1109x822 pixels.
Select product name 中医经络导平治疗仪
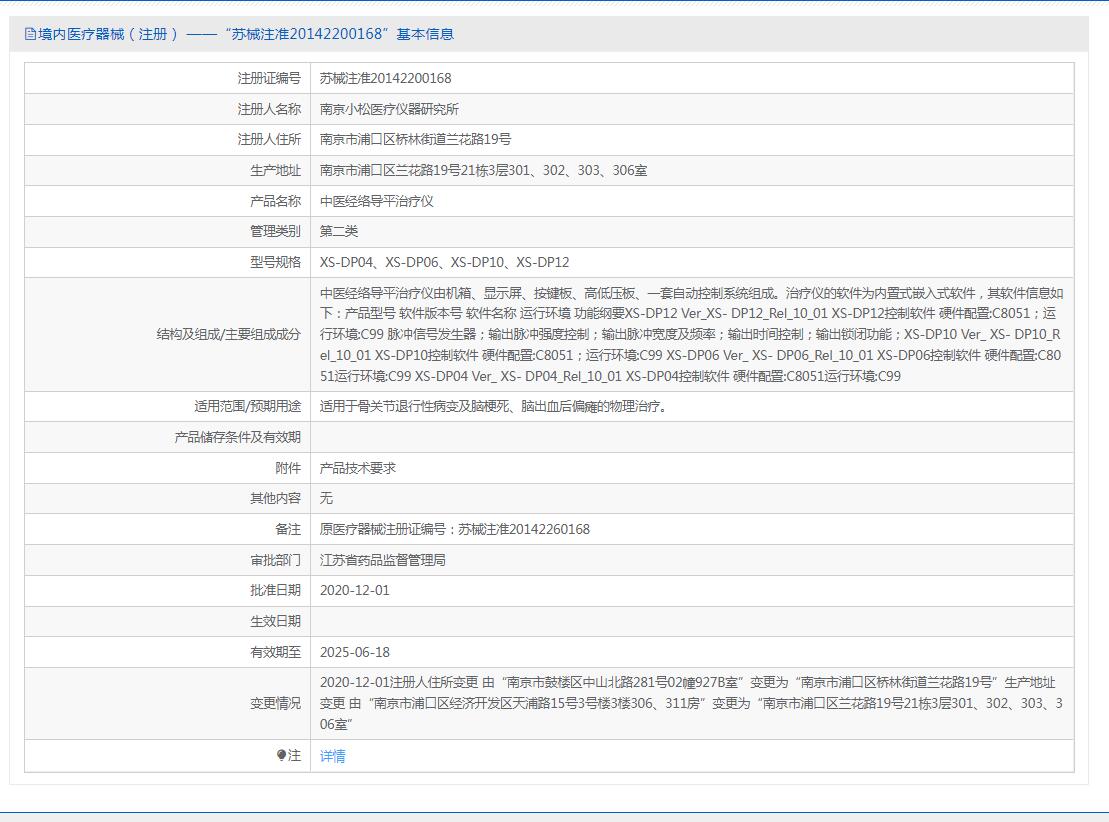[376, 201]
